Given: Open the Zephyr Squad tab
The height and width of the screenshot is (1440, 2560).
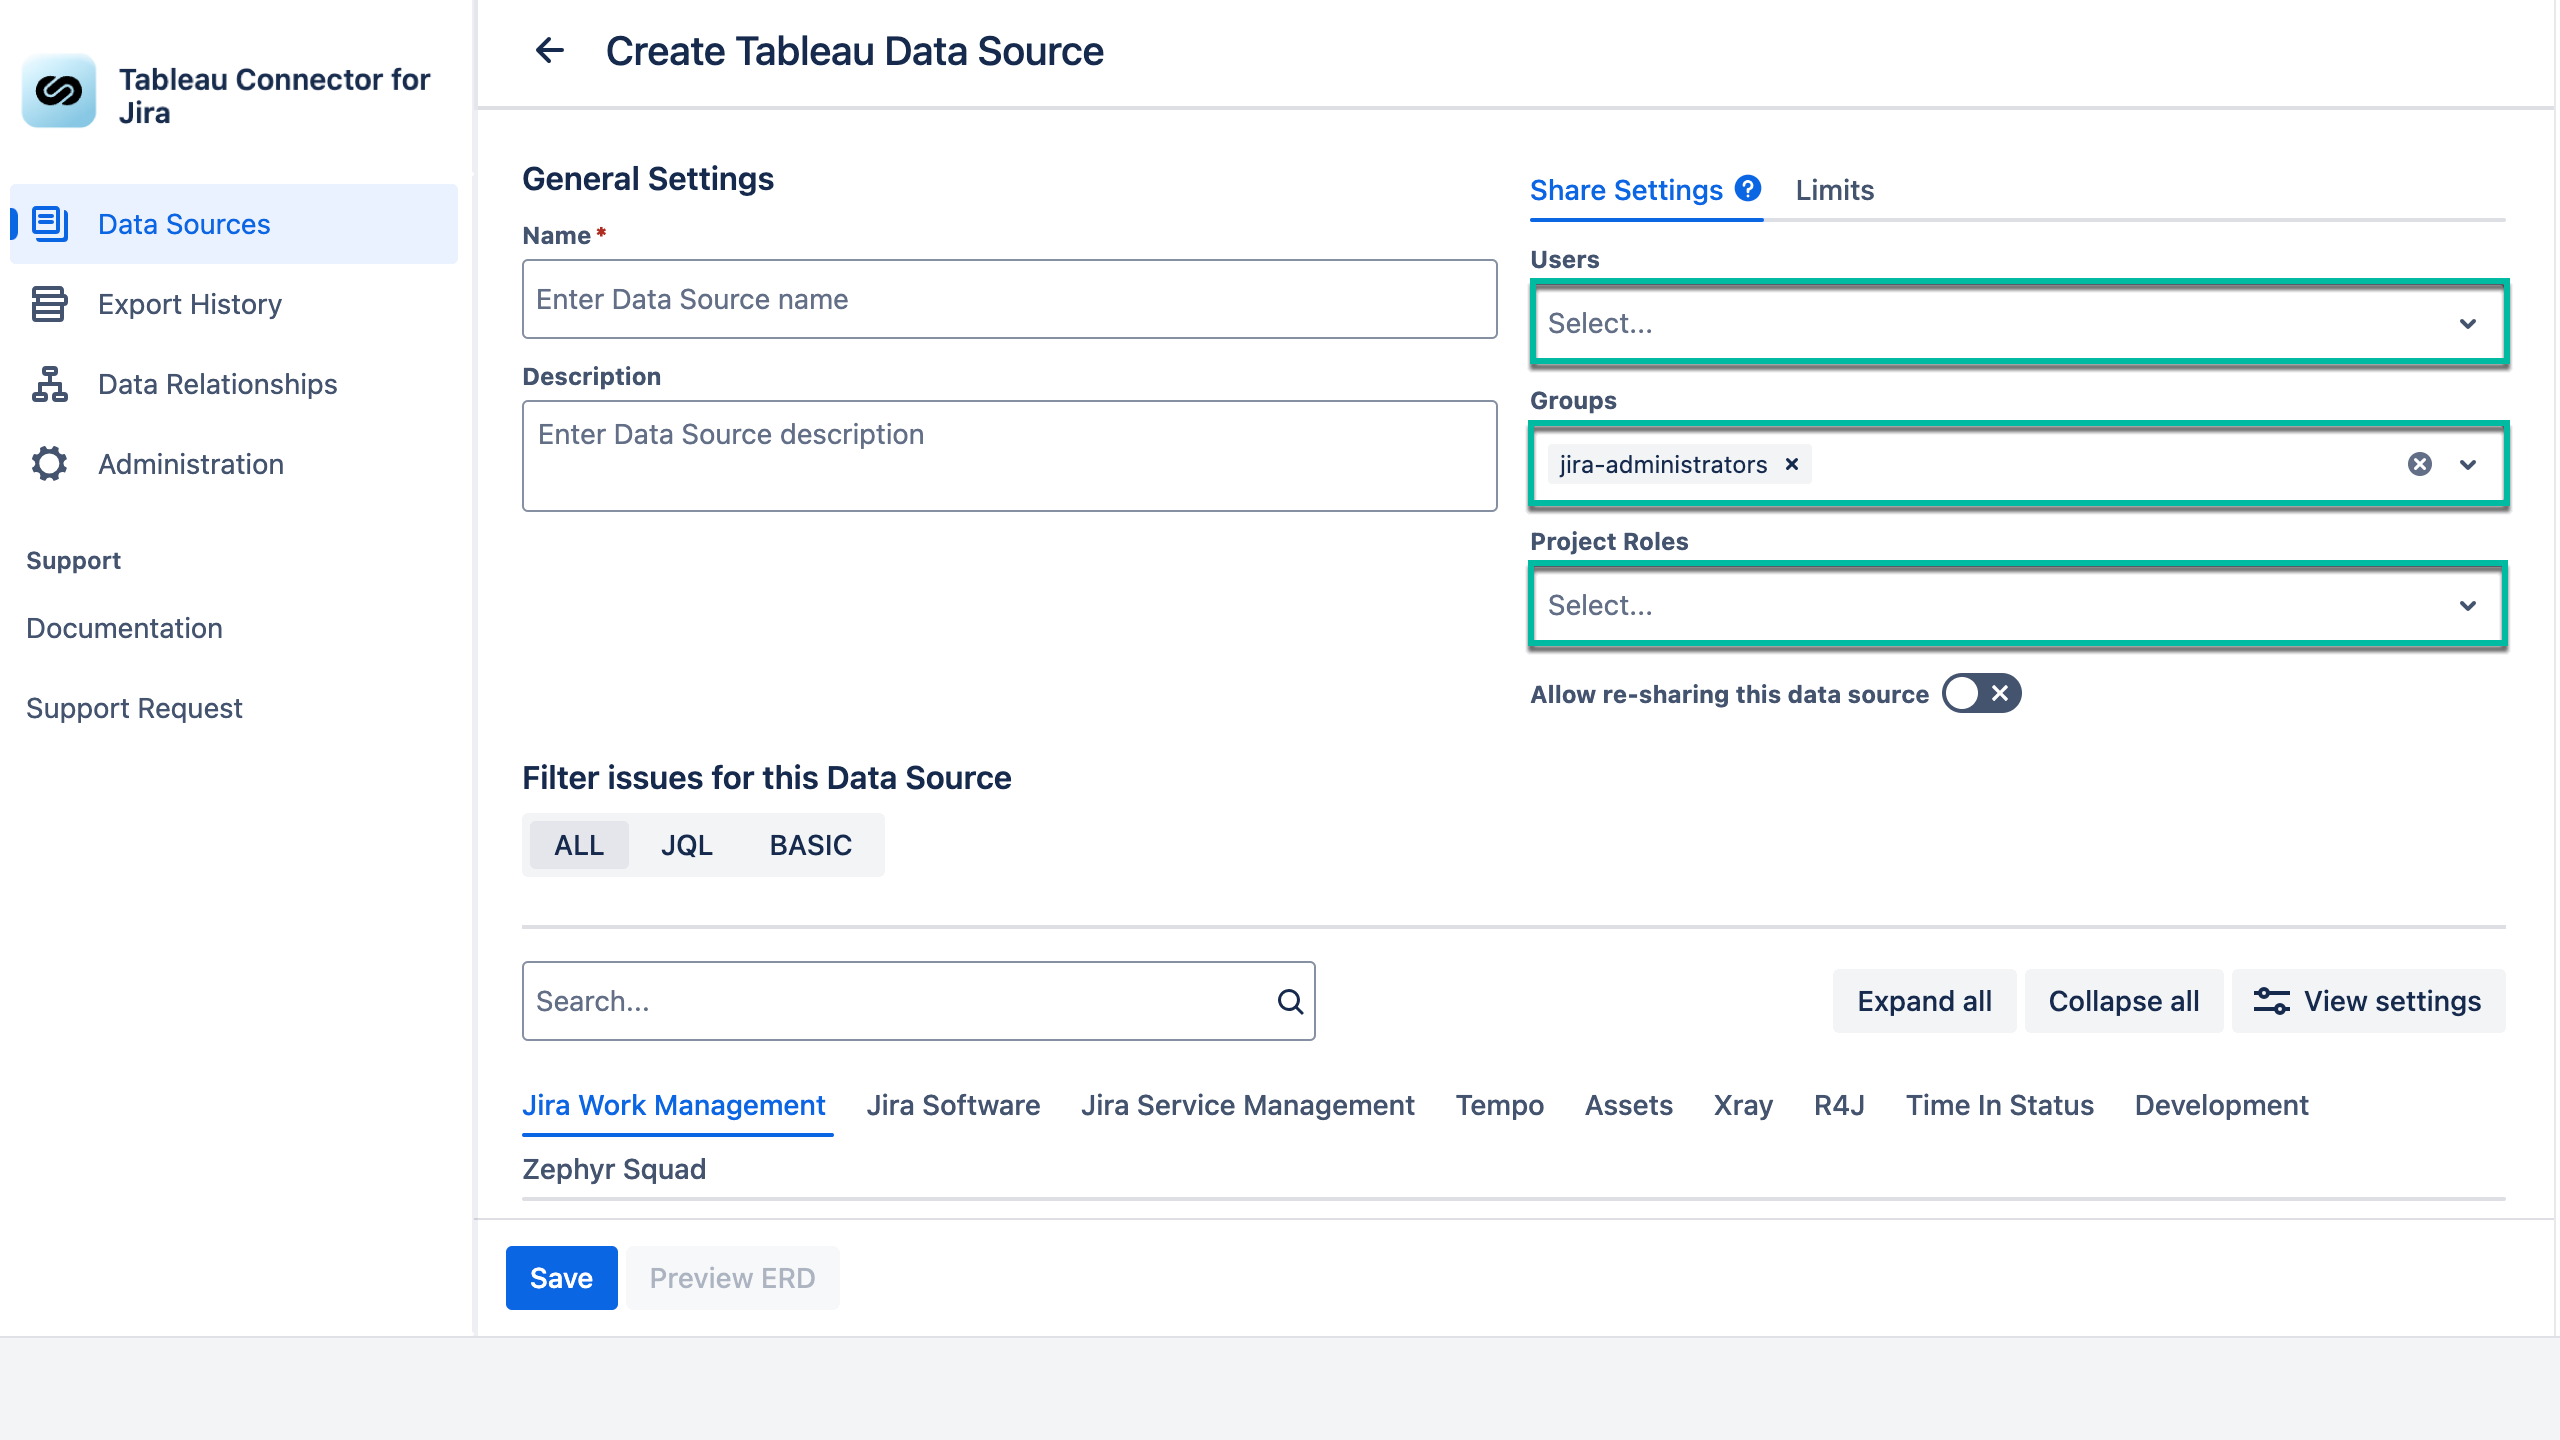Looking at the screenshot, I should 614,1169.
